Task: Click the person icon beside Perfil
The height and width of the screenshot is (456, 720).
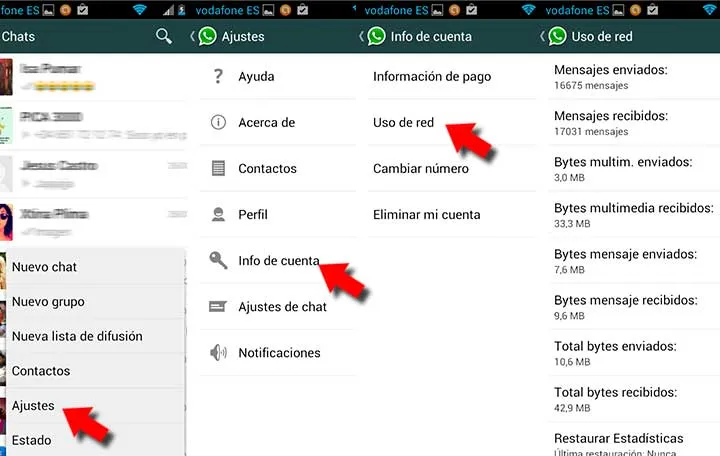Action: pyautogui.click(x=219, y=214)
